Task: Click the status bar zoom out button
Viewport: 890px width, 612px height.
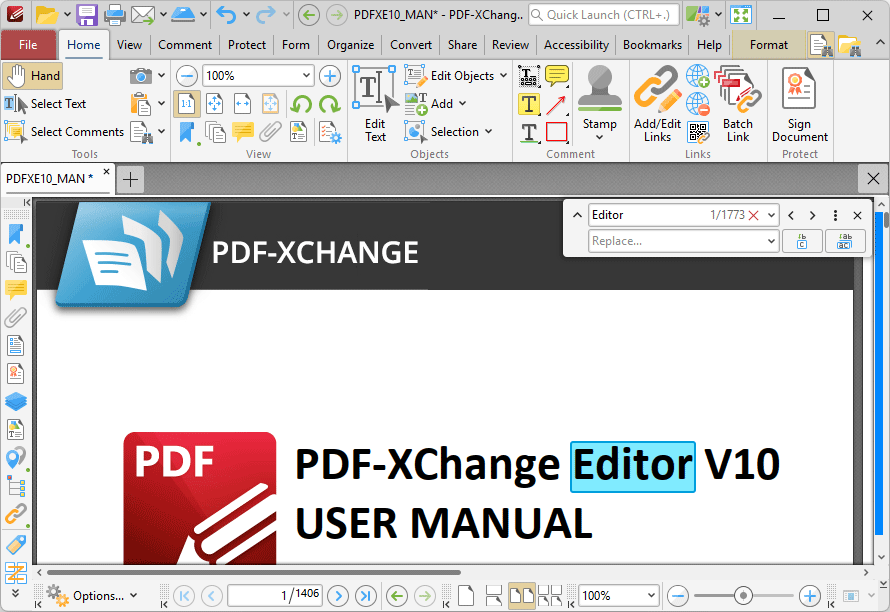Action: [678, 596]
